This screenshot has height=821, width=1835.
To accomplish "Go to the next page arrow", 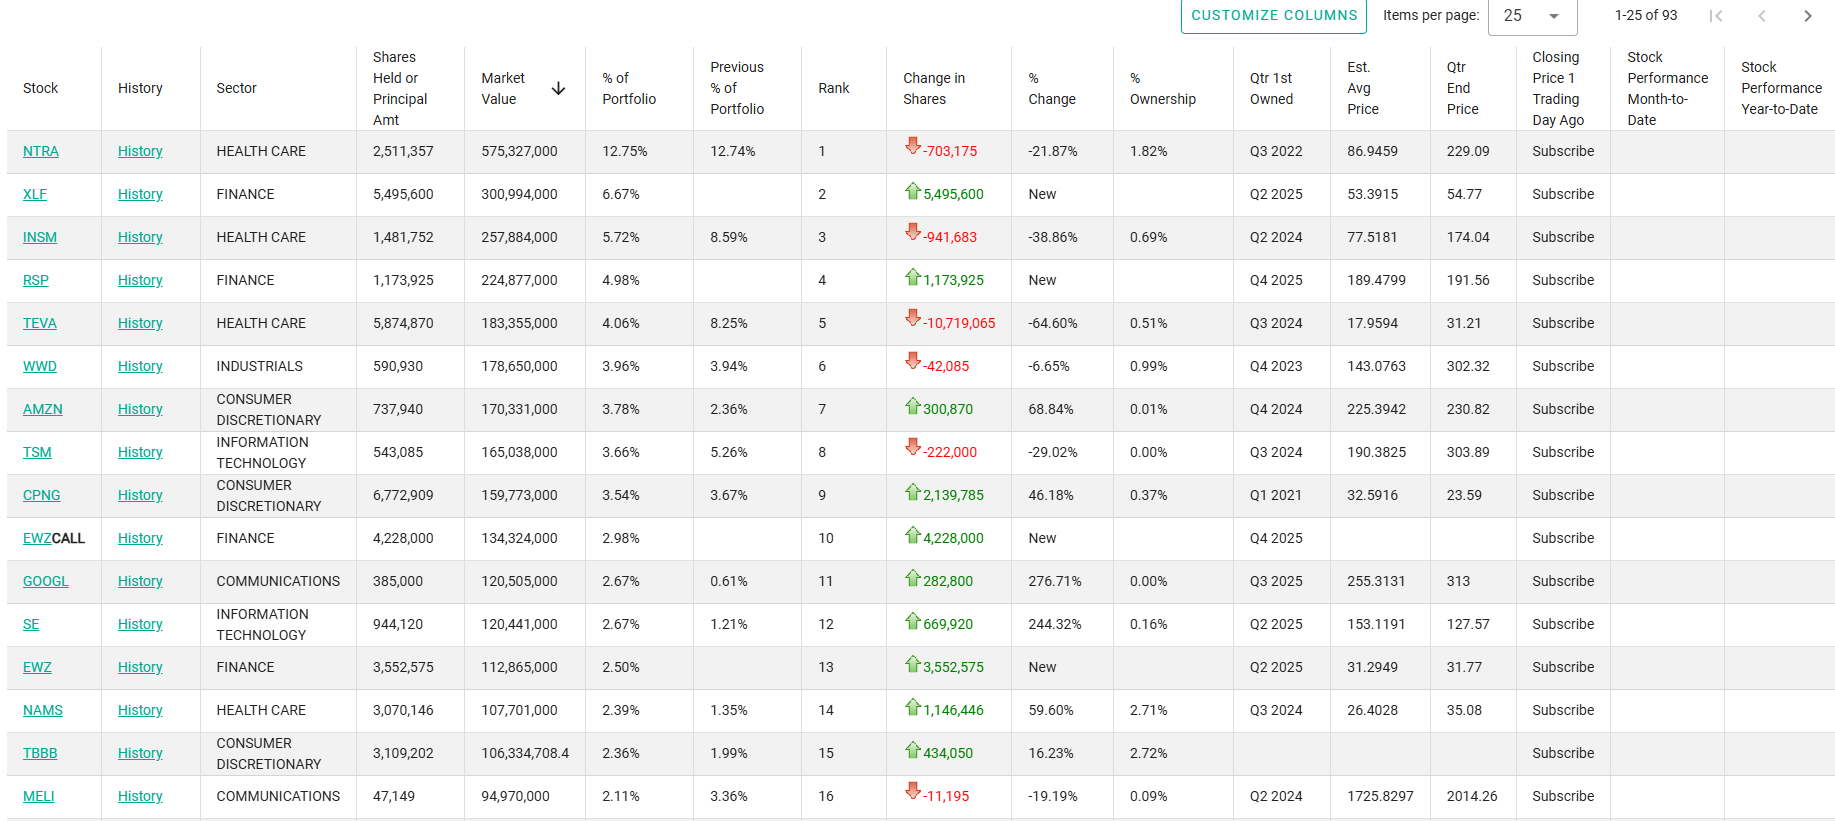I will pyautogui.click(x=1807, y=16).
